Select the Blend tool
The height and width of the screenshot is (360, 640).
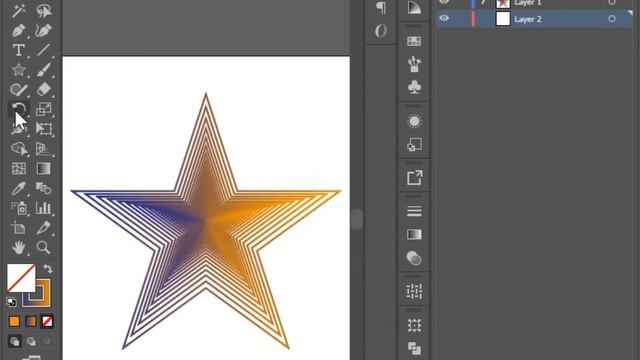43,188
